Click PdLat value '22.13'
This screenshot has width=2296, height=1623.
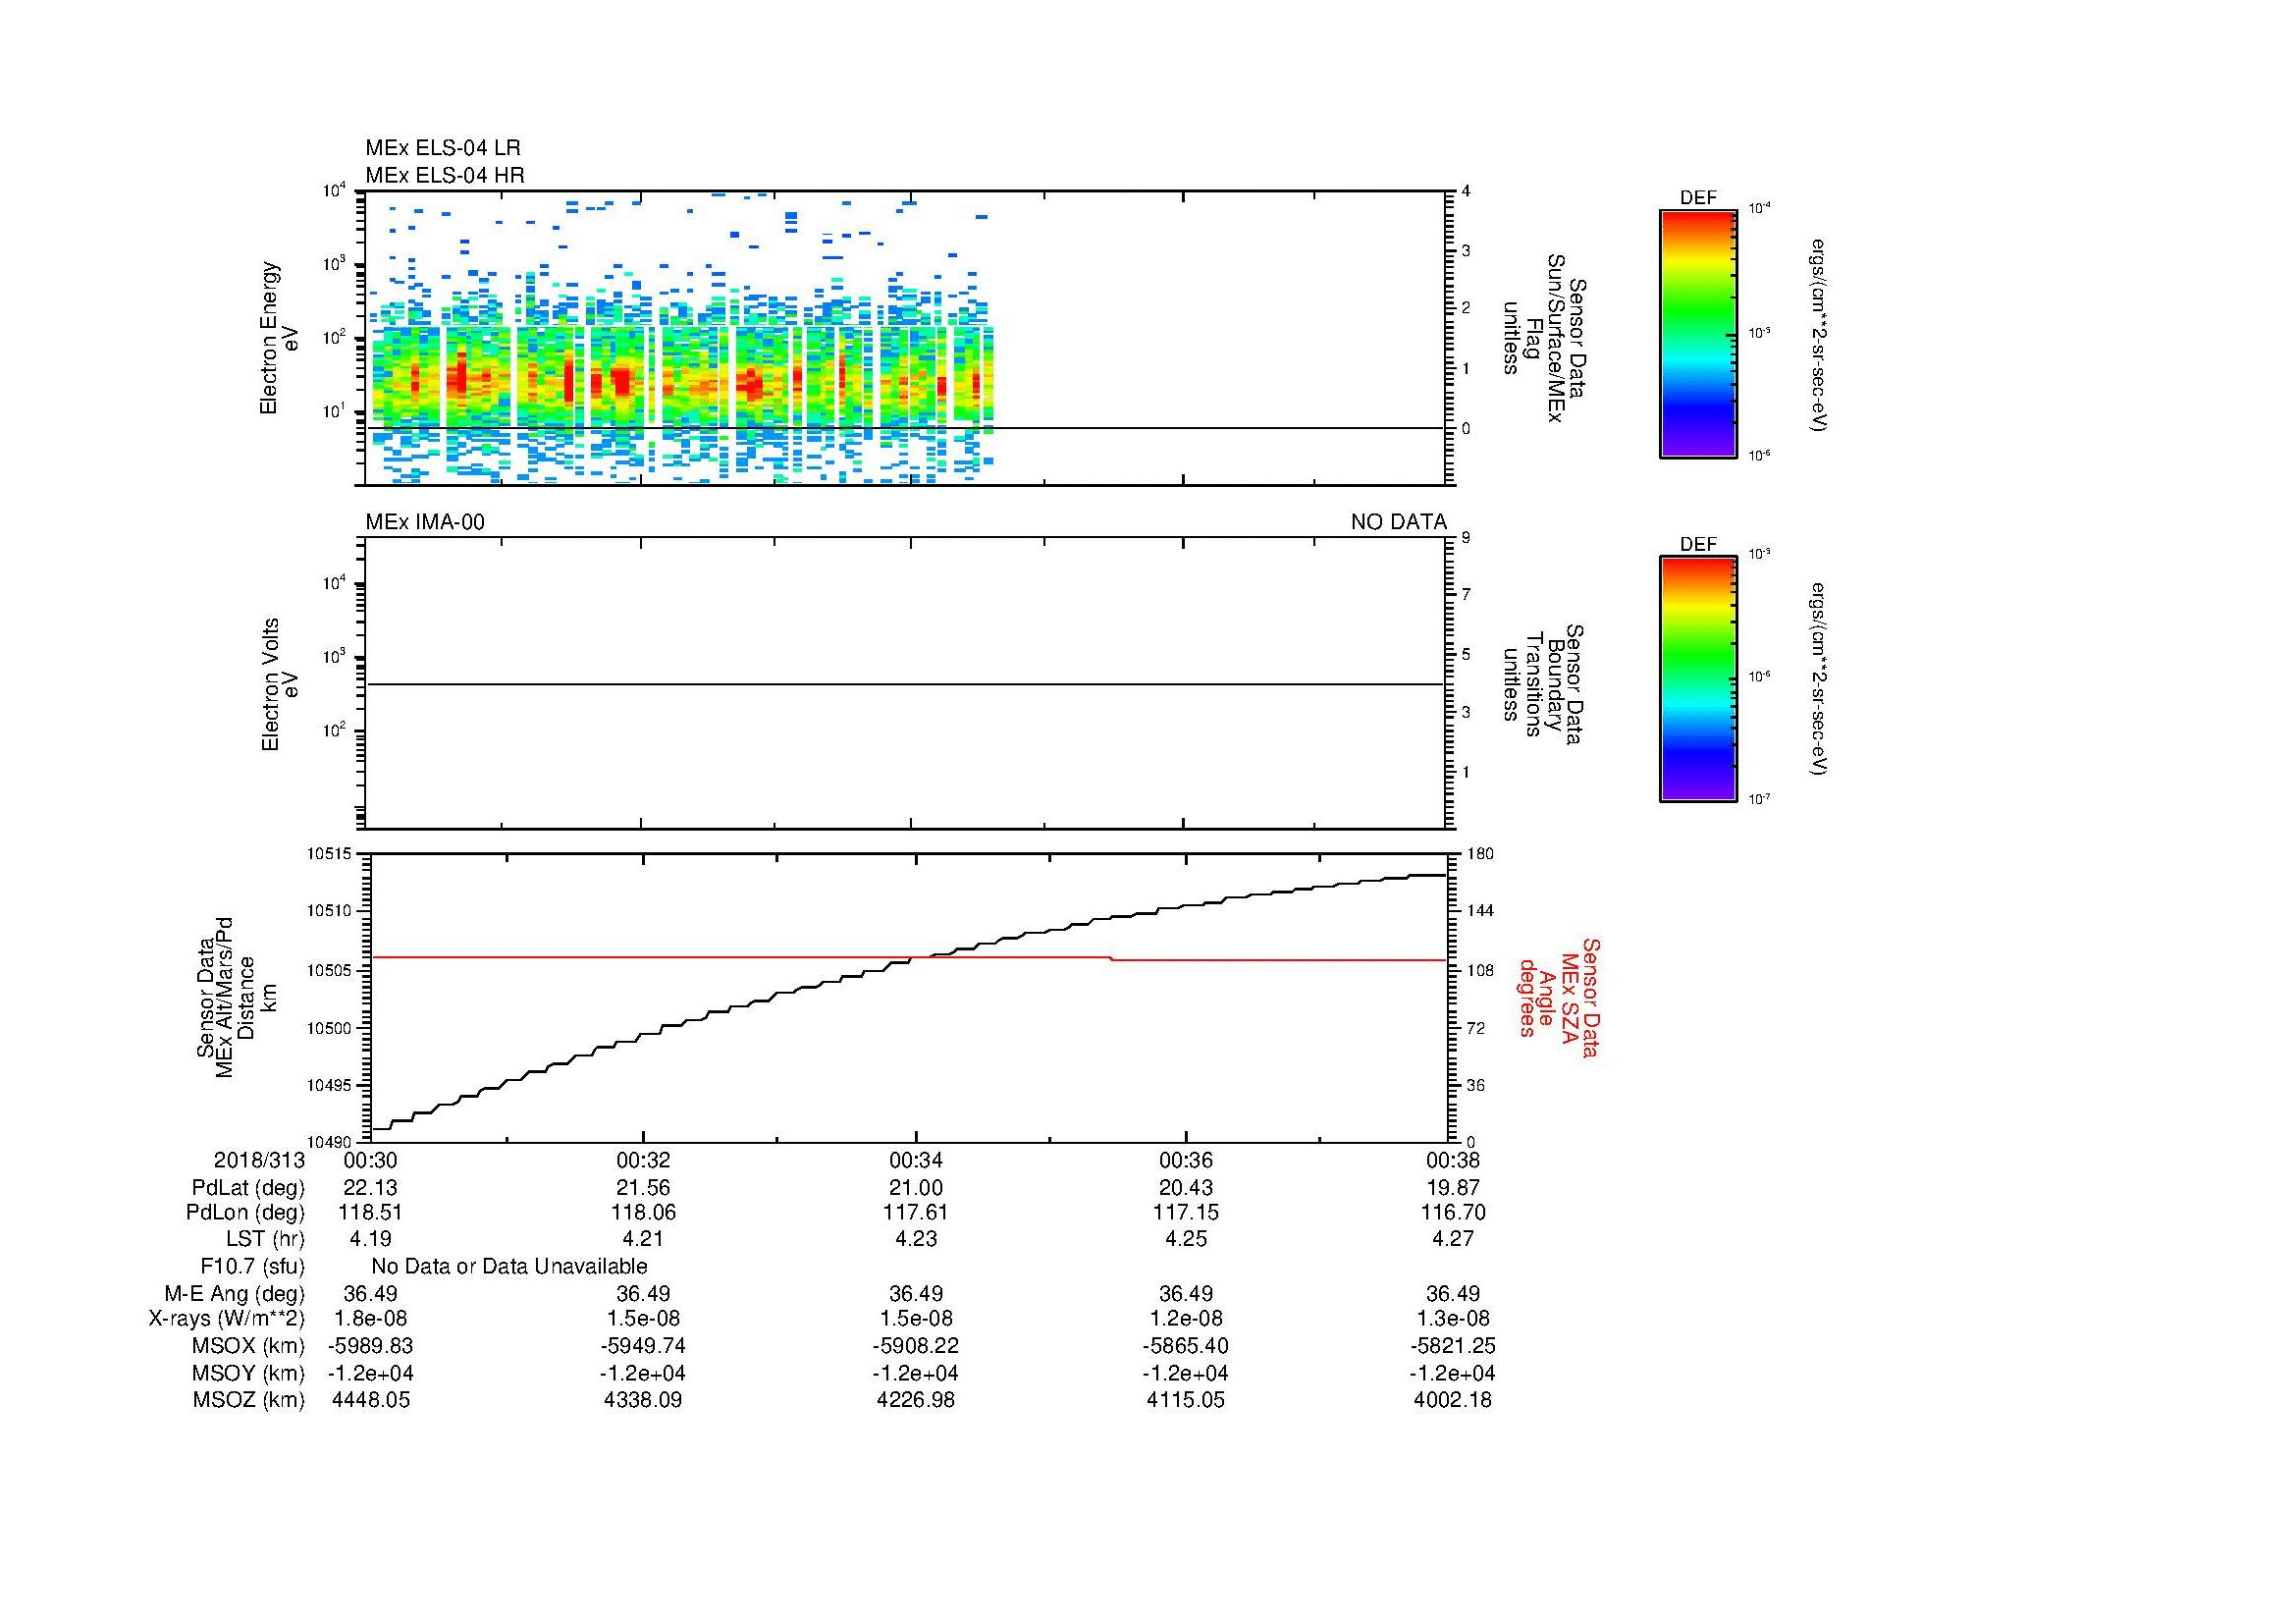[x=370, y=1188]
